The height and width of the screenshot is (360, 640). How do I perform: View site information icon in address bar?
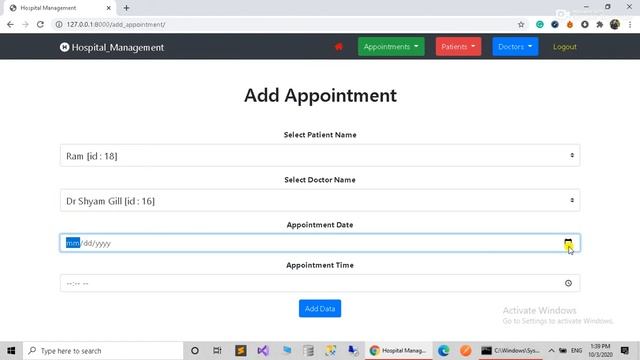click(x=59, y=24)
